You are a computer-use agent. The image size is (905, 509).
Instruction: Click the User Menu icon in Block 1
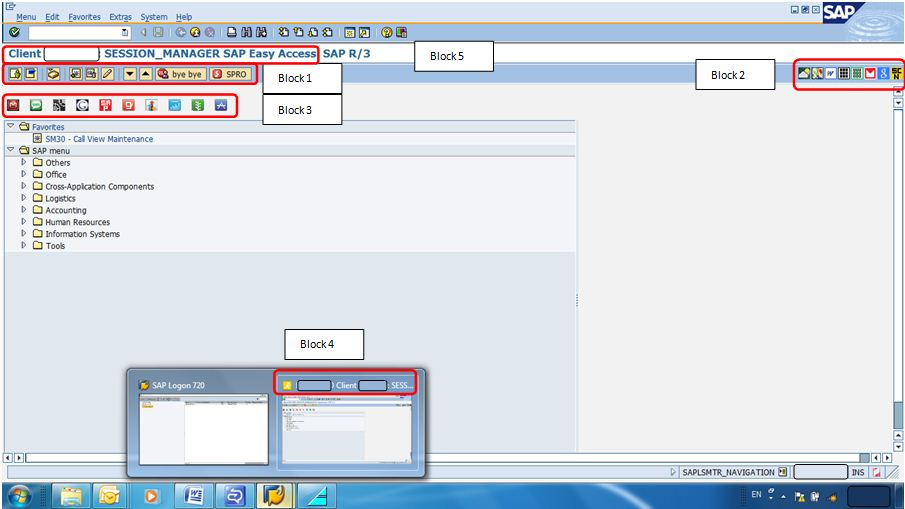point(15,74)
